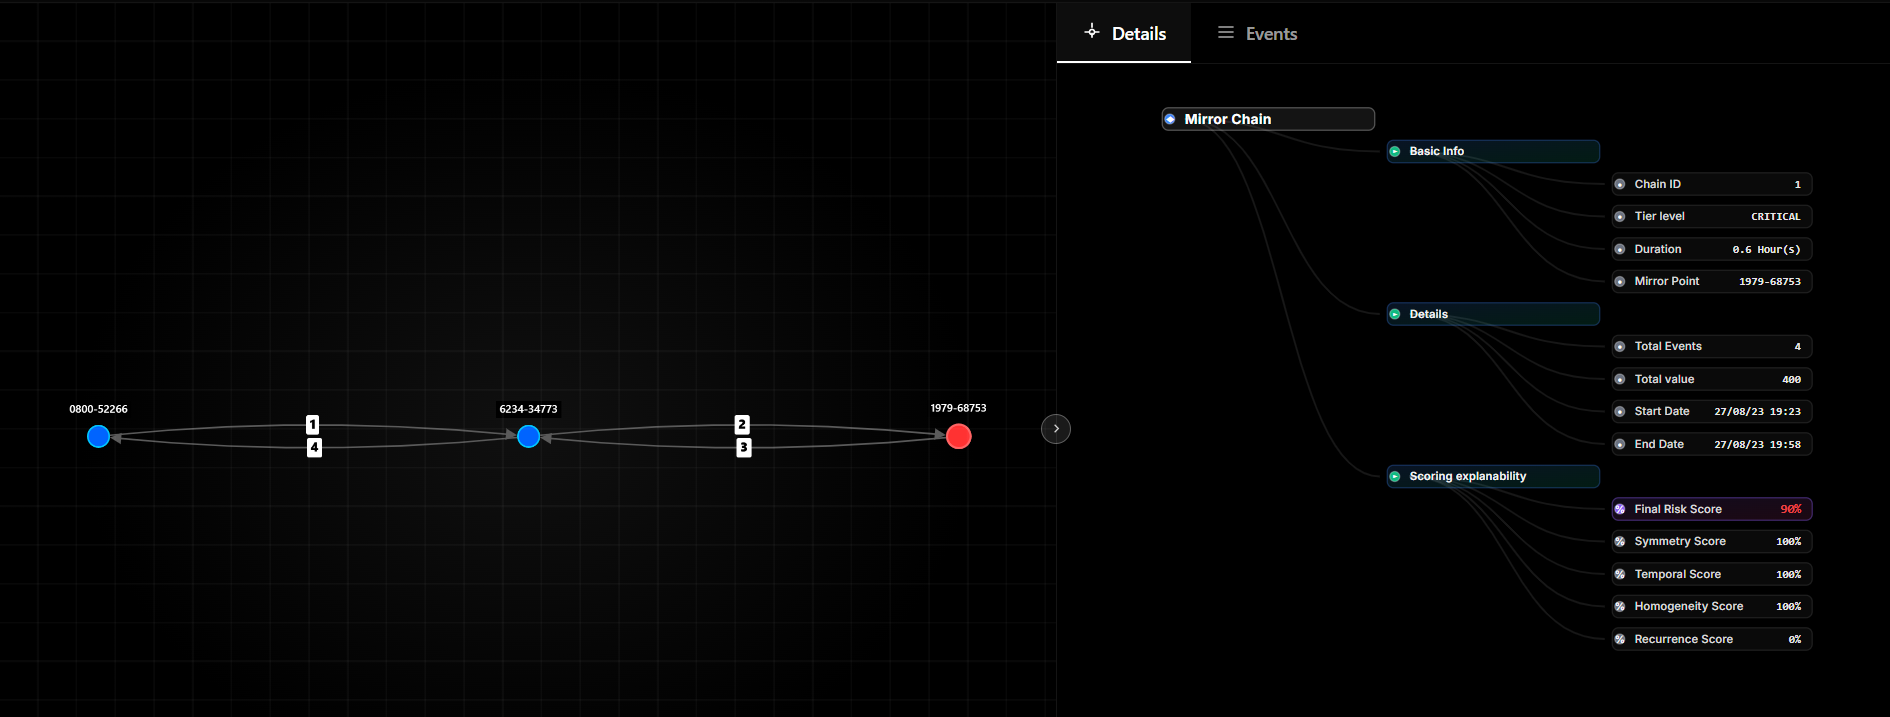The image size is (1890, 717).
Task: Click the percent icon beside Homogeneity Score
Action: [x=1620, y=606]
